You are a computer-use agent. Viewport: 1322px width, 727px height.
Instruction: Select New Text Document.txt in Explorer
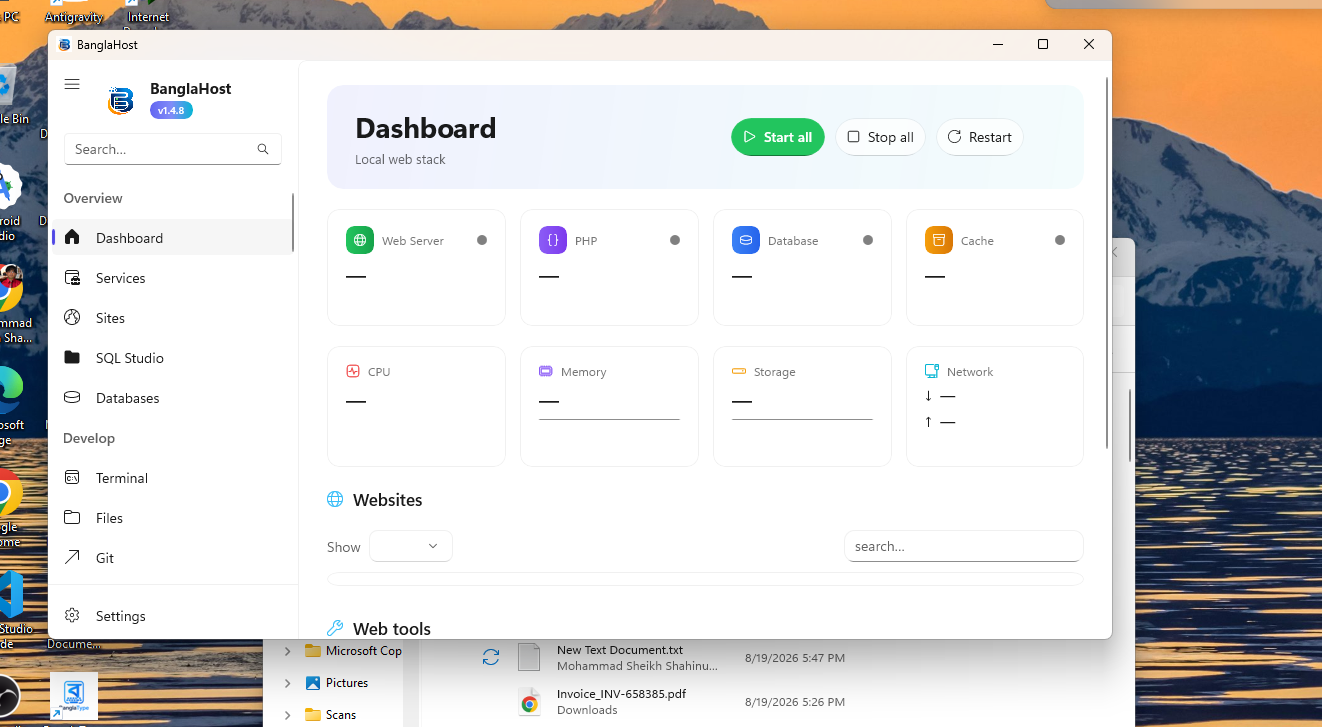[620, 650]
